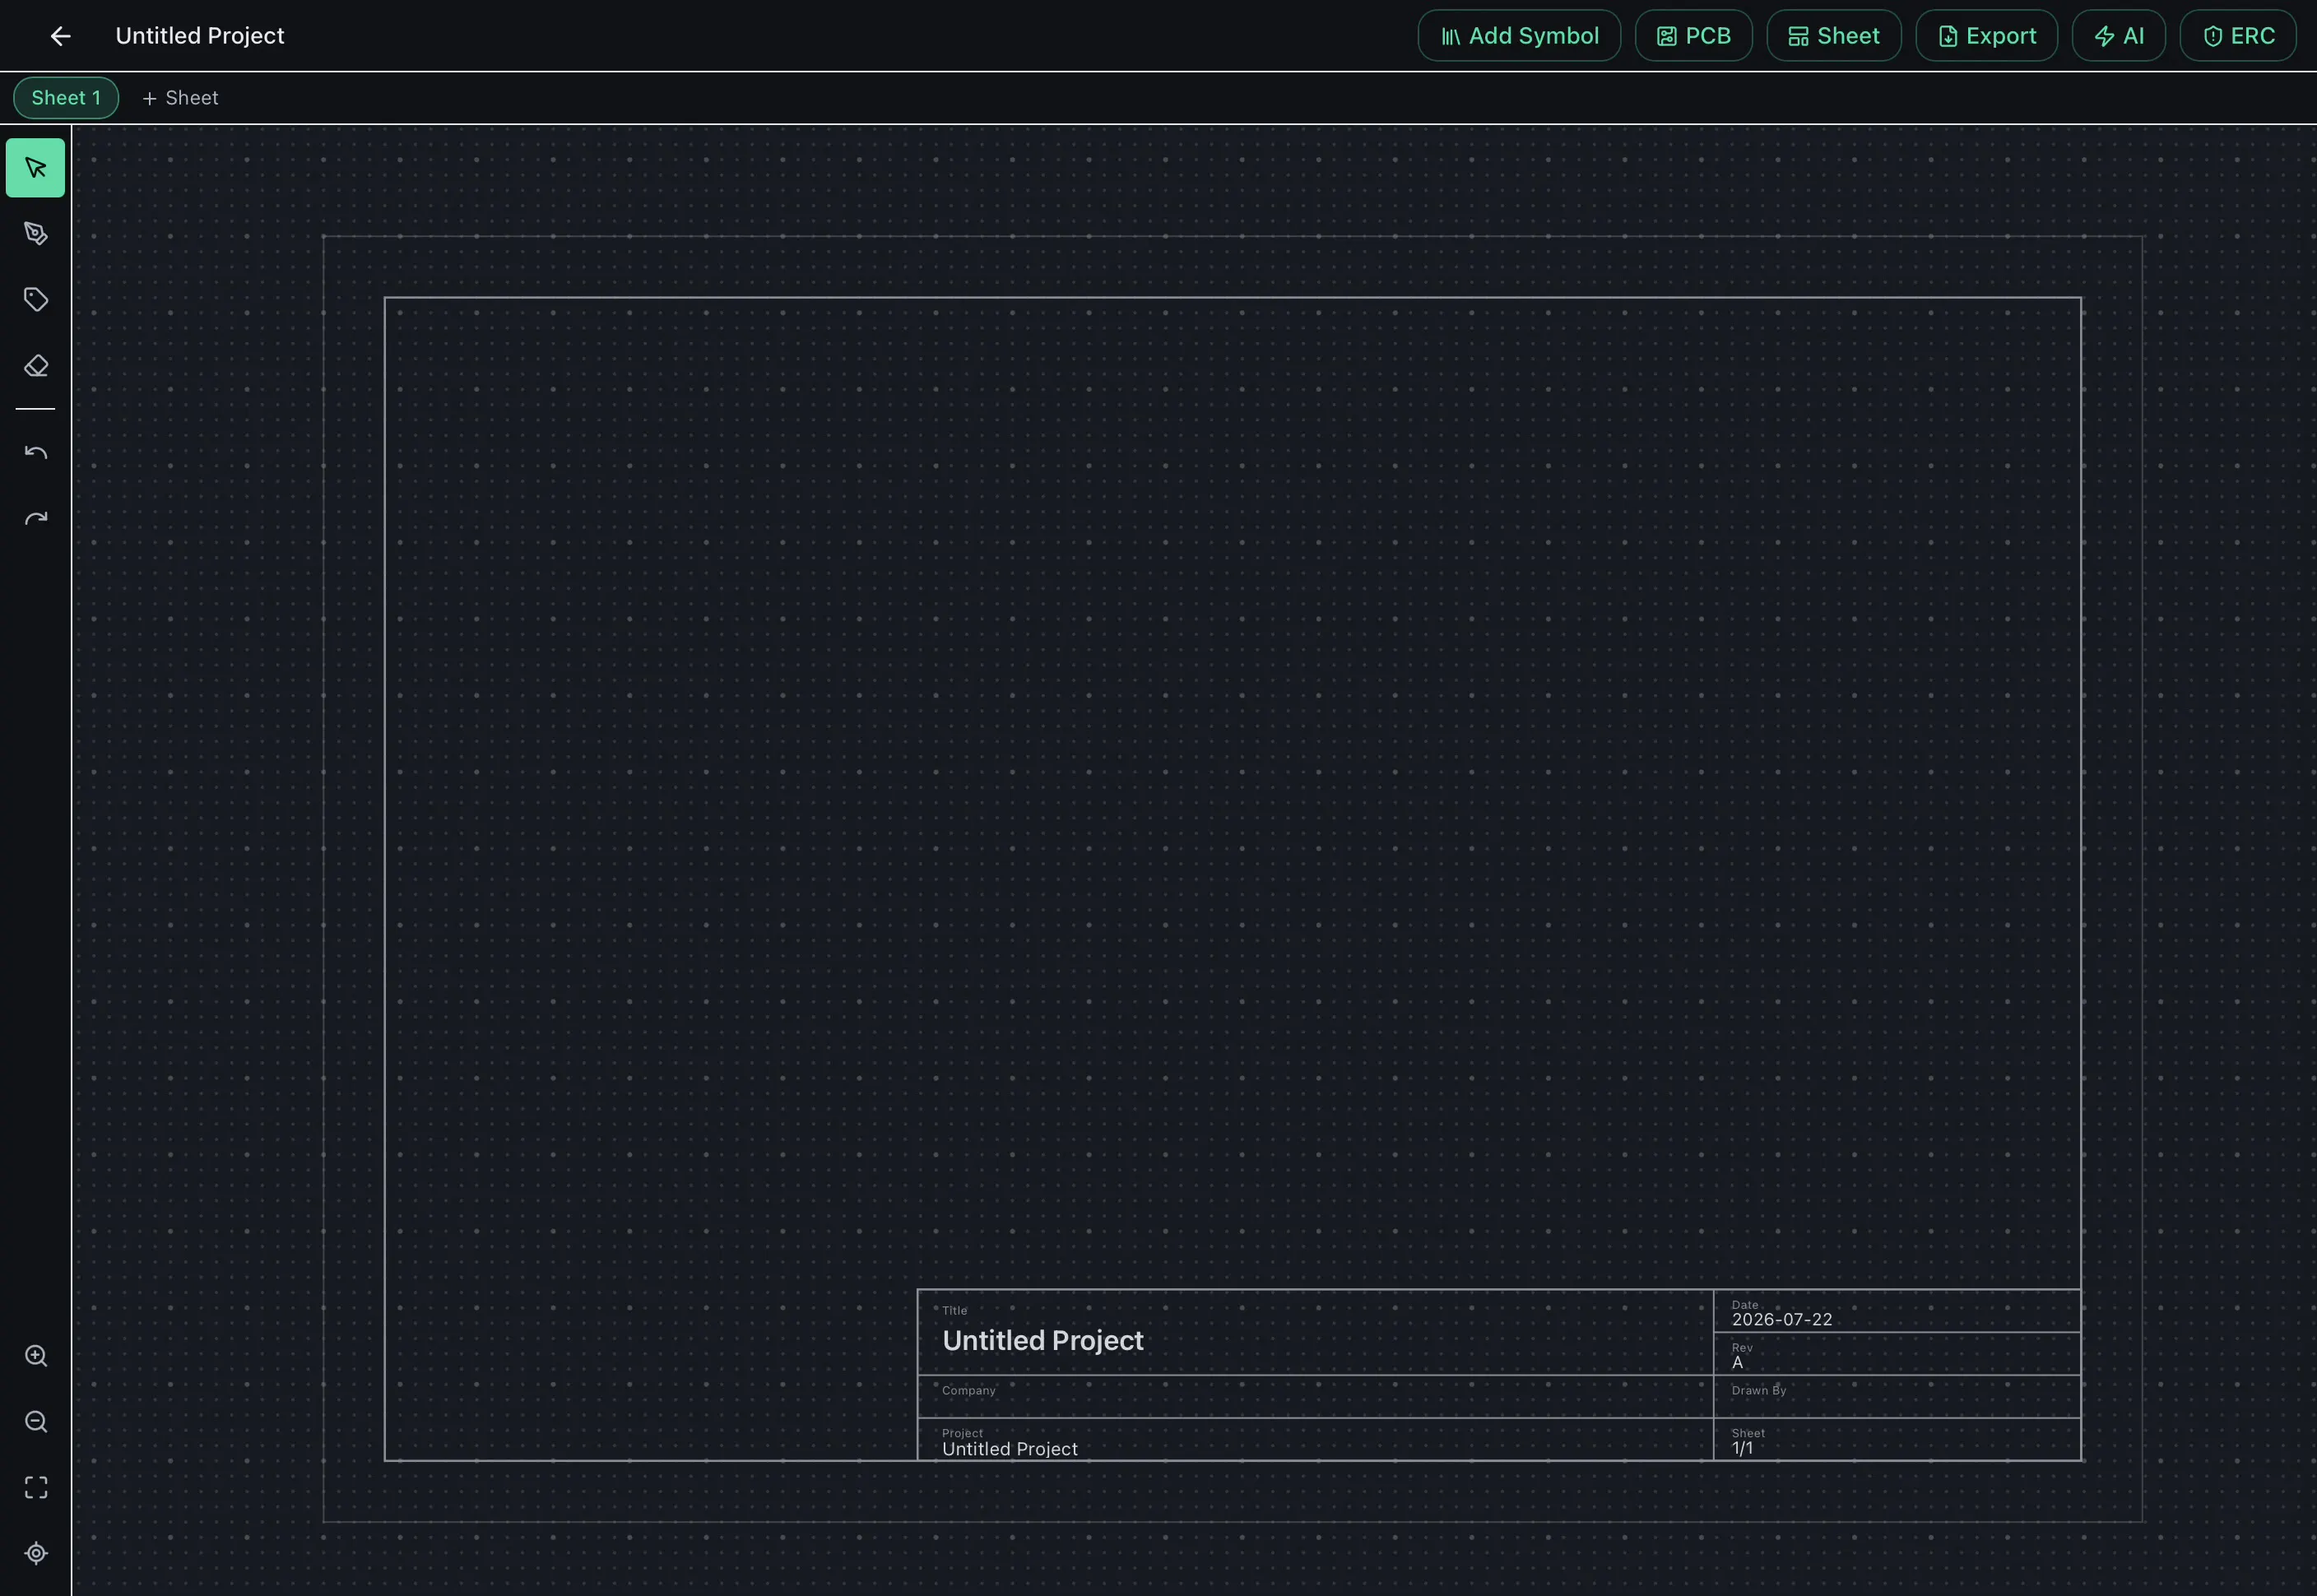Click the Drawn By field in title block
Screen dimensions: 2317x1596
click(1897, 1397)
